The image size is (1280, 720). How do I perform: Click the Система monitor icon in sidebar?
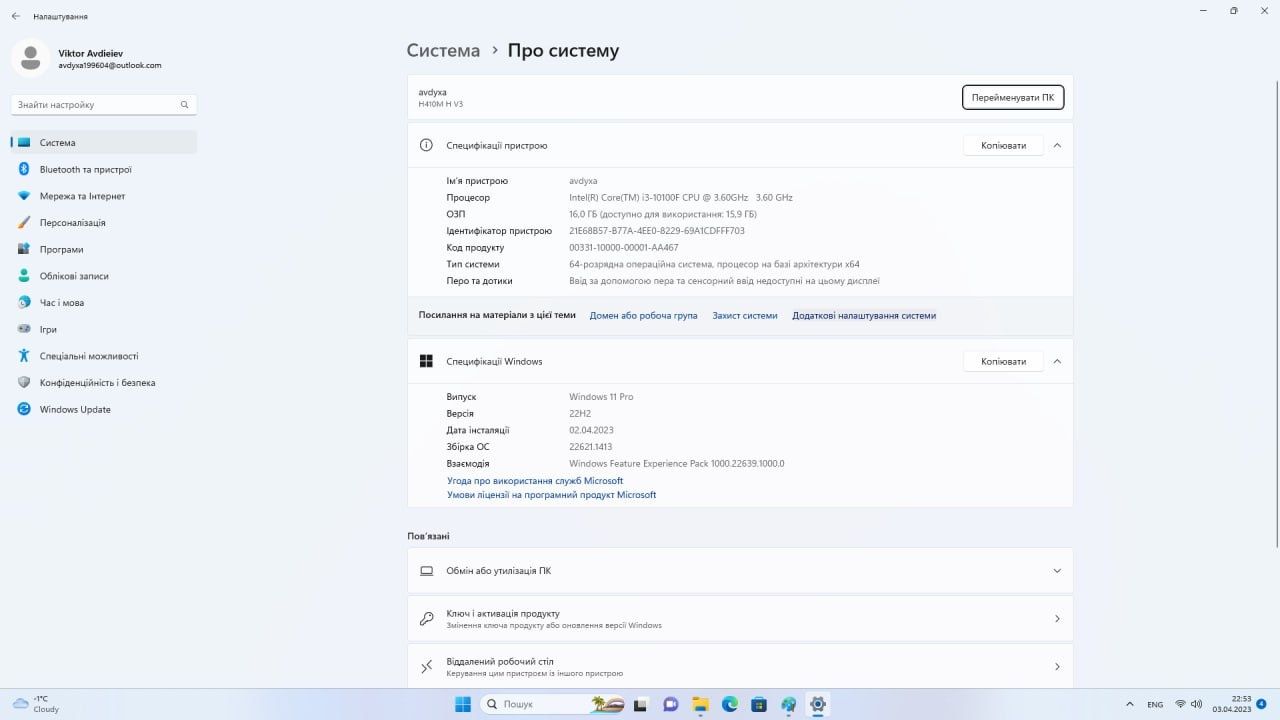click(24, 143)
